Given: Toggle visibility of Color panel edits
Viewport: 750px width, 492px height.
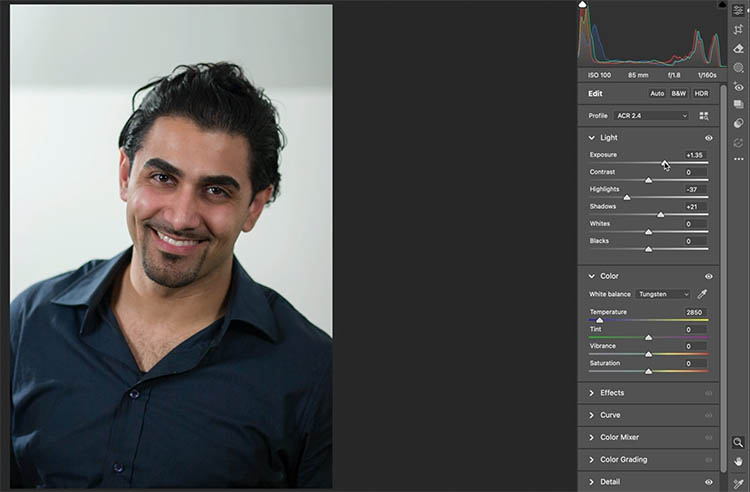Looking at the screenshot, I should [x=708, y=276].
